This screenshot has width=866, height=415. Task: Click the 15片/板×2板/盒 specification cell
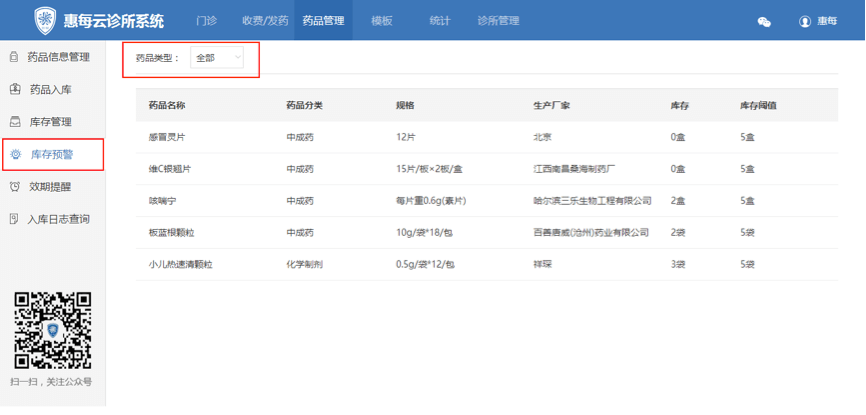[429, 169]
